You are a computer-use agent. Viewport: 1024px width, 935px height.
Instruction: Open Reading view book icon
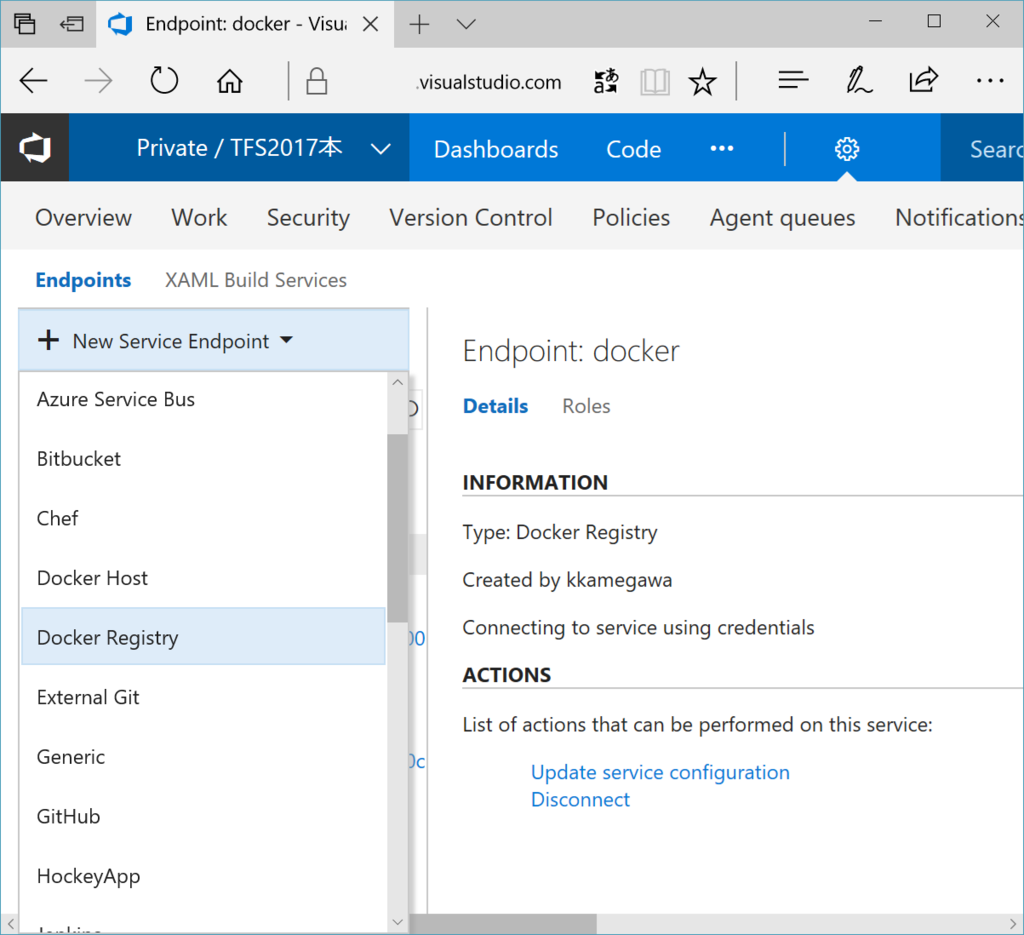(x=654, y=82)
